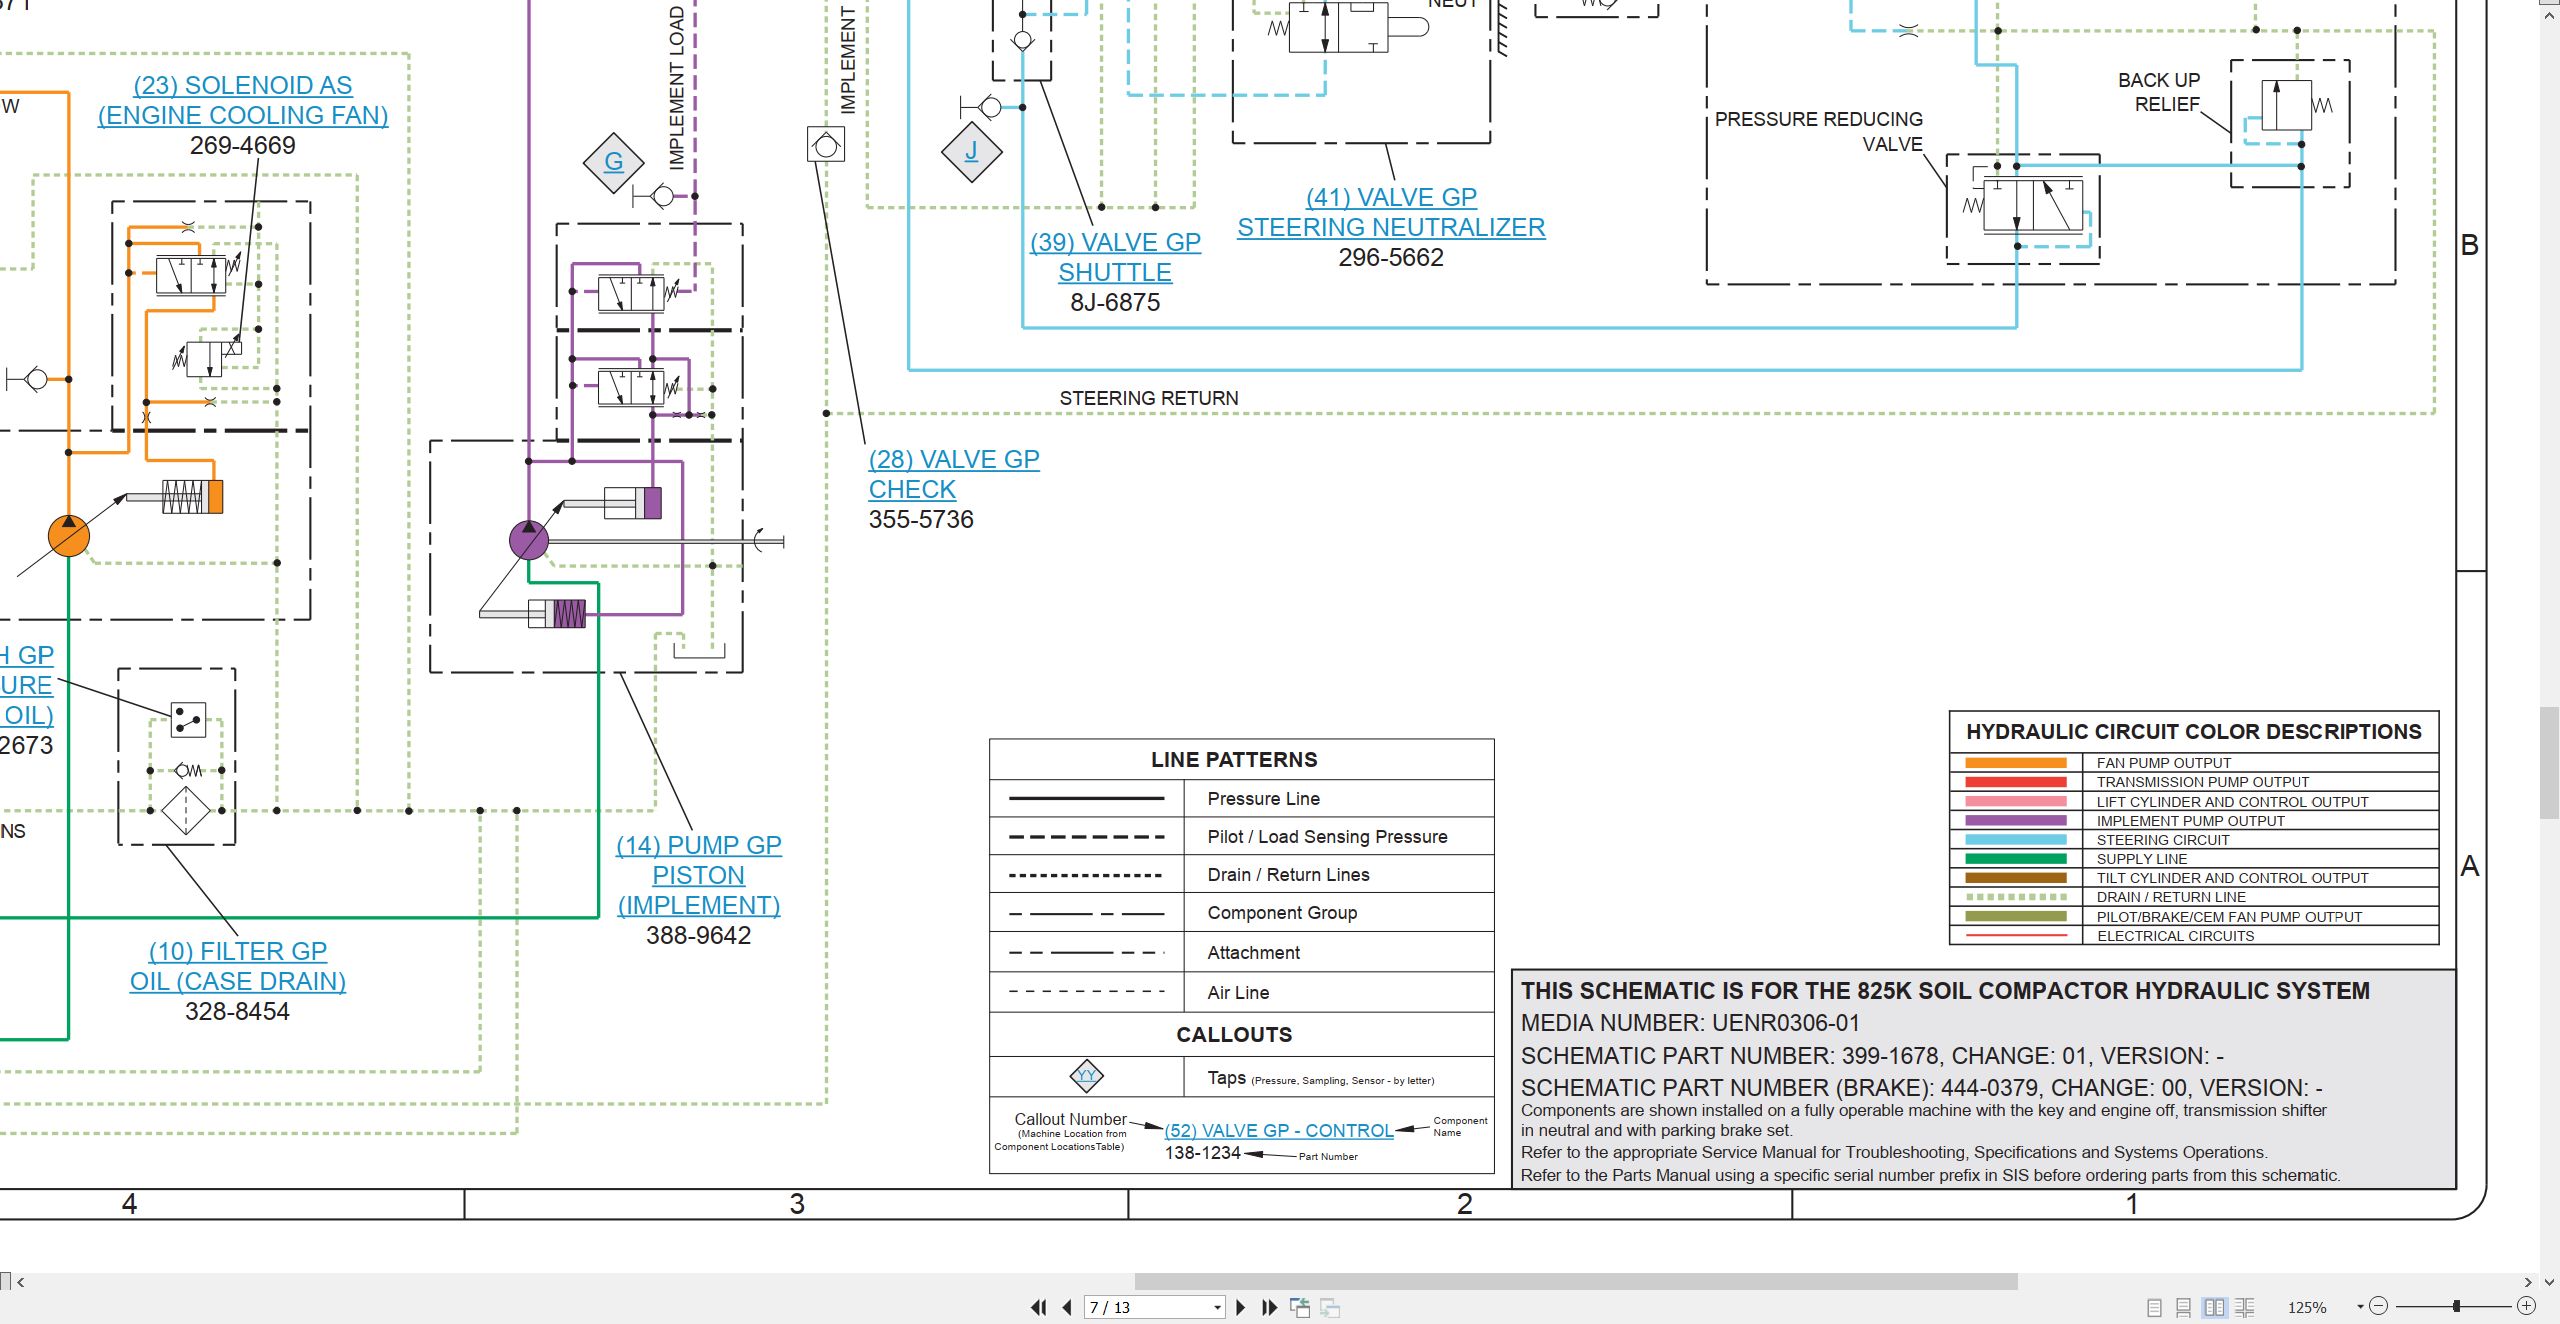Click the vertical scrollbar thumb
This screenshot has width=2560, height=1324.
[2550, 764]
